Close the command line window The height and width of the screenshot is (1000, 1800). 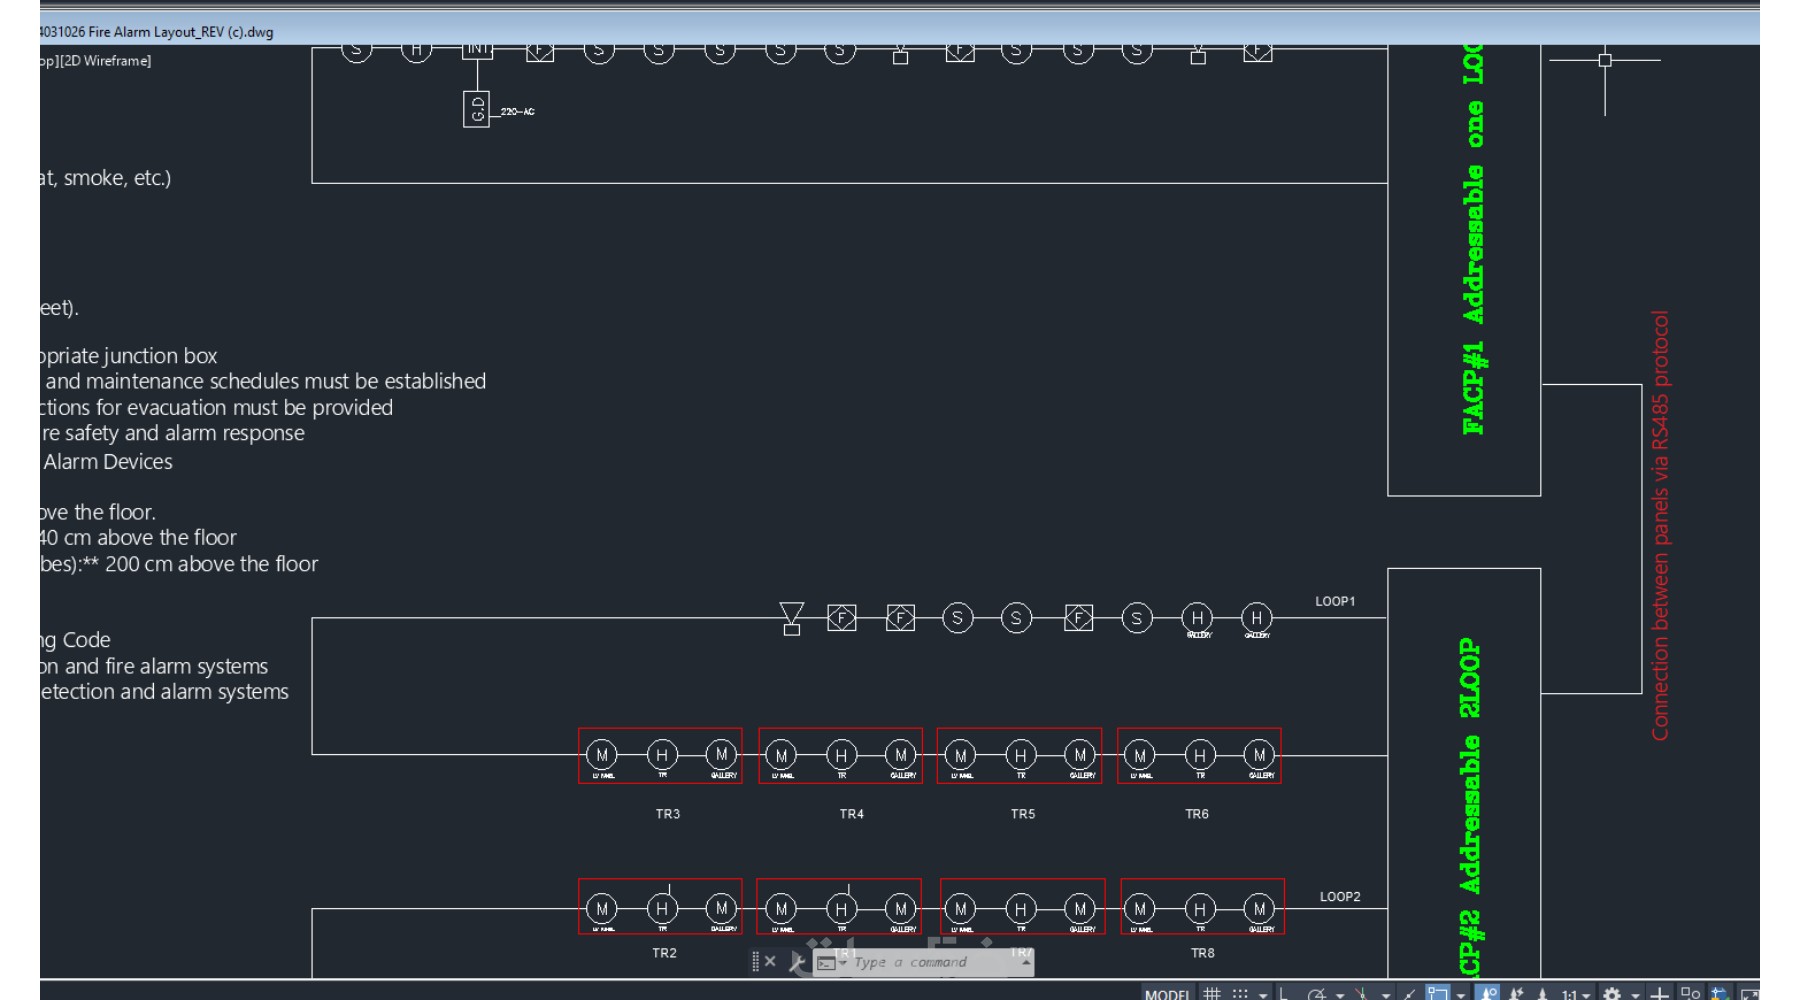tap(770, 962)
